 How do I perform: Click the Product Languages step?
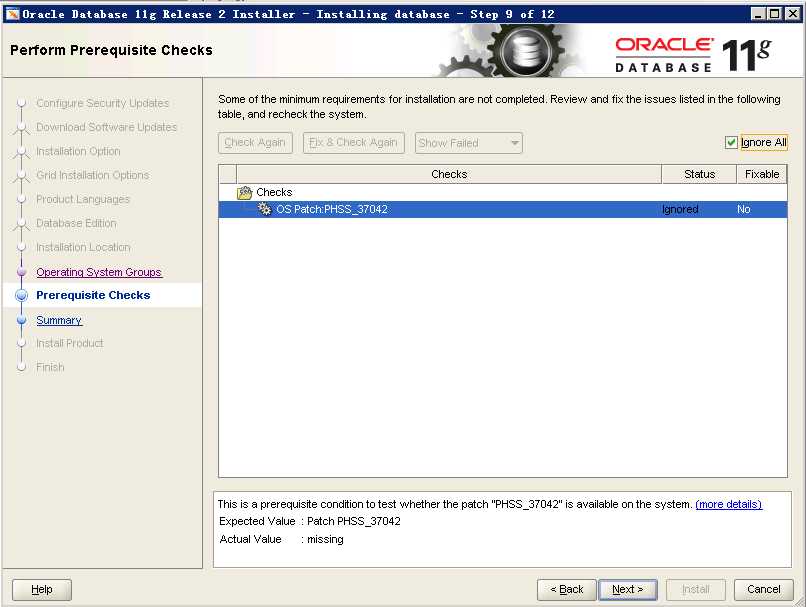[x=83, y=199]
